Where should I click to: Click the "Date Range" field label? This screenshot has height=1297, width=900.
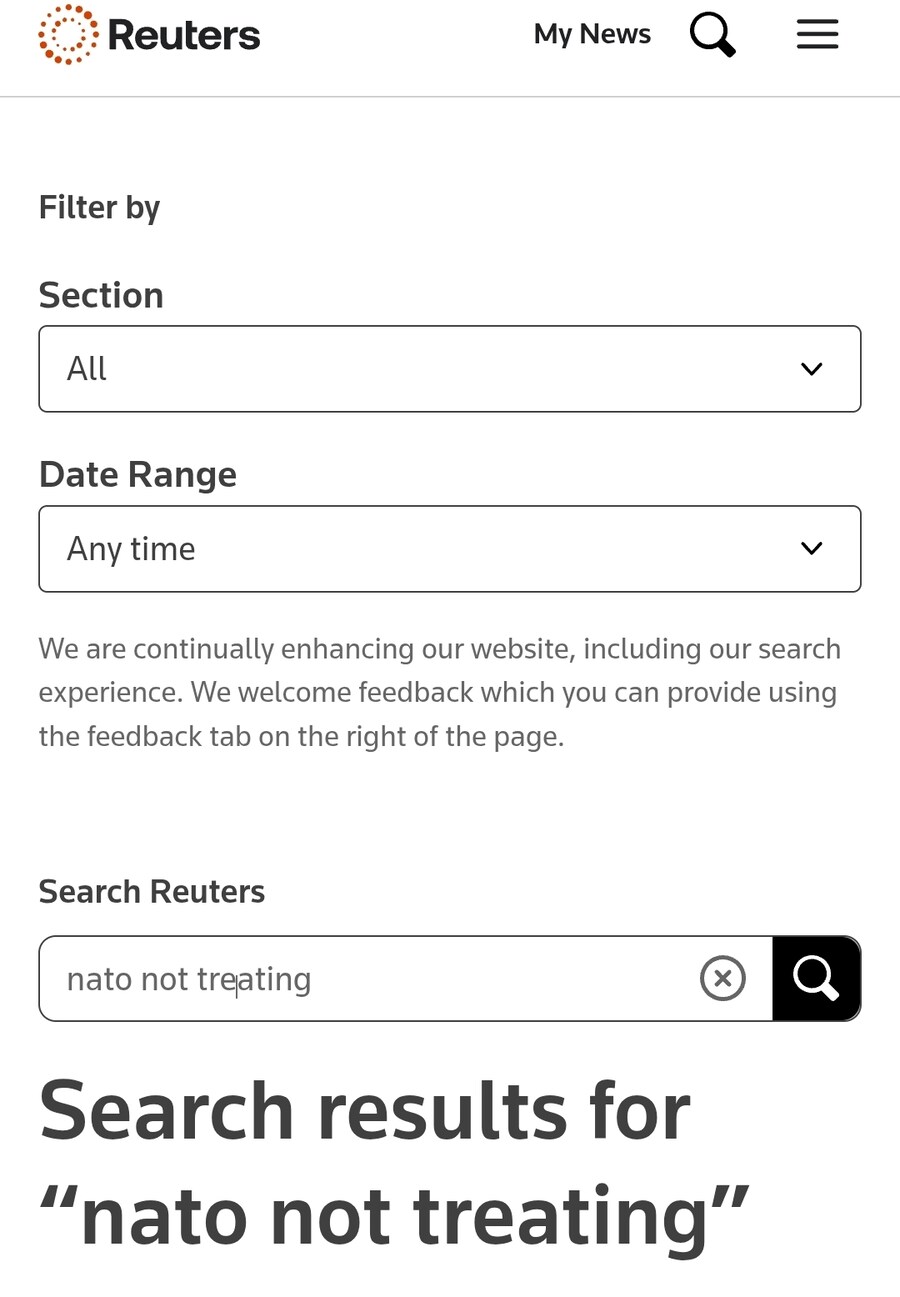tap(138, 474)
